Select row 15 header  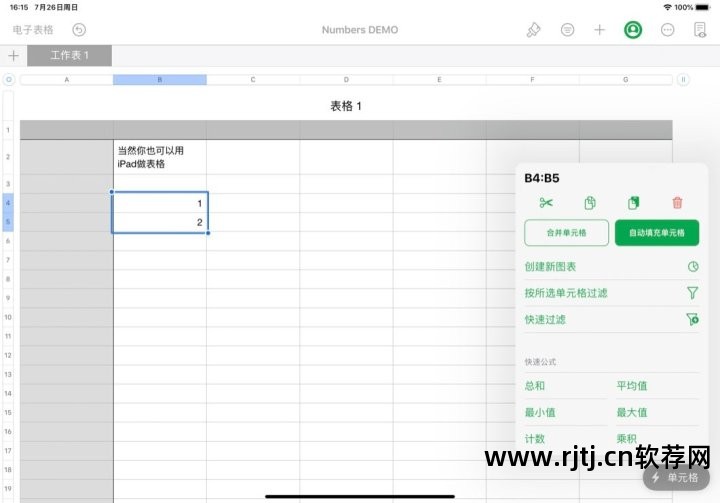[8, 413]
